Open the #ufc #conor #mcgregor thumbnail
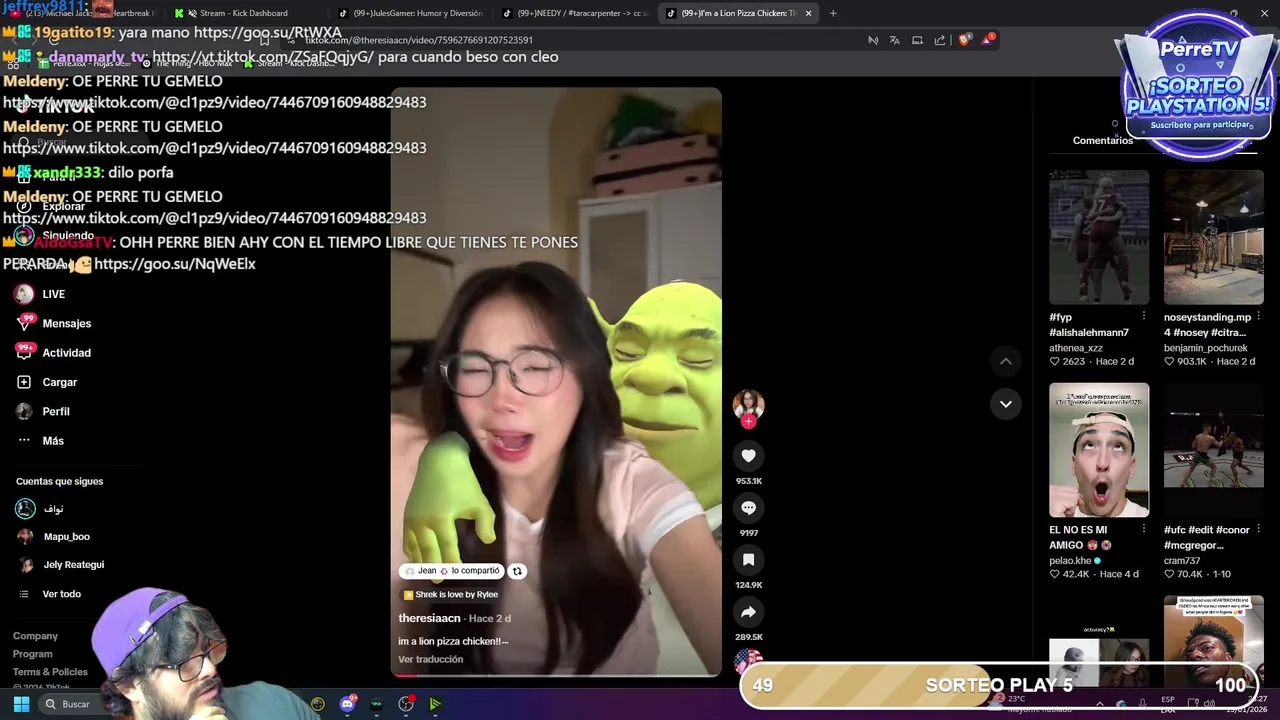The image size is (1280, 720). click(x=1213, y=450)
